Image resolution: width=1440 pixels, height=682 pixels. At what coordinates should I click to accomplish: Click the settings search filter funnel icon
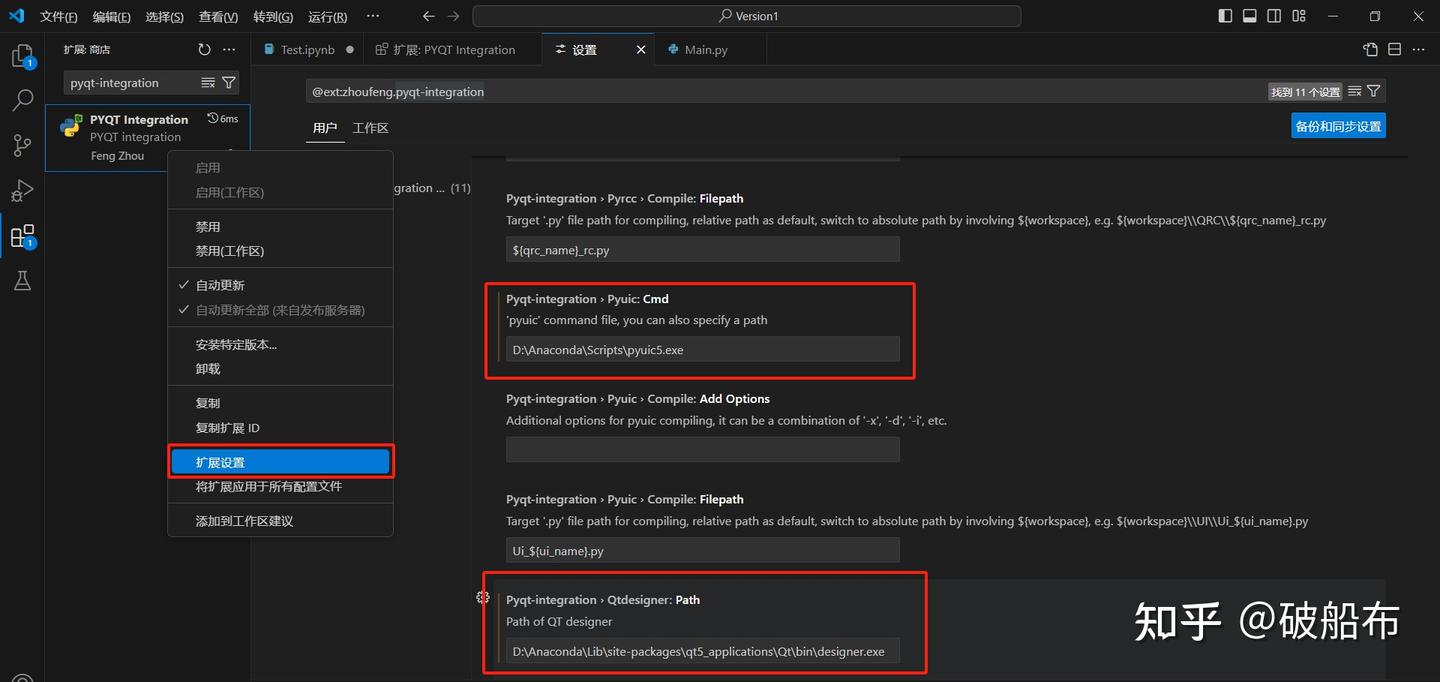coord(1374,91)
